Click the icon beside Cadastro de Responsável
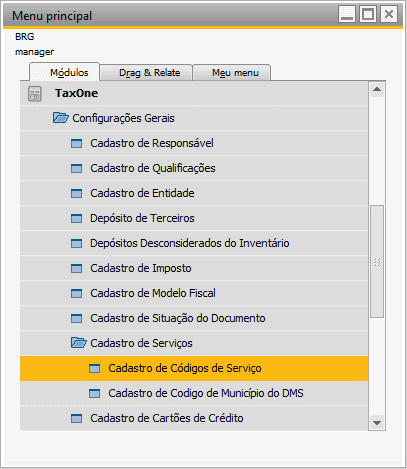The height and width of the screenshot is (469, 407). click(x=77, y=143)
